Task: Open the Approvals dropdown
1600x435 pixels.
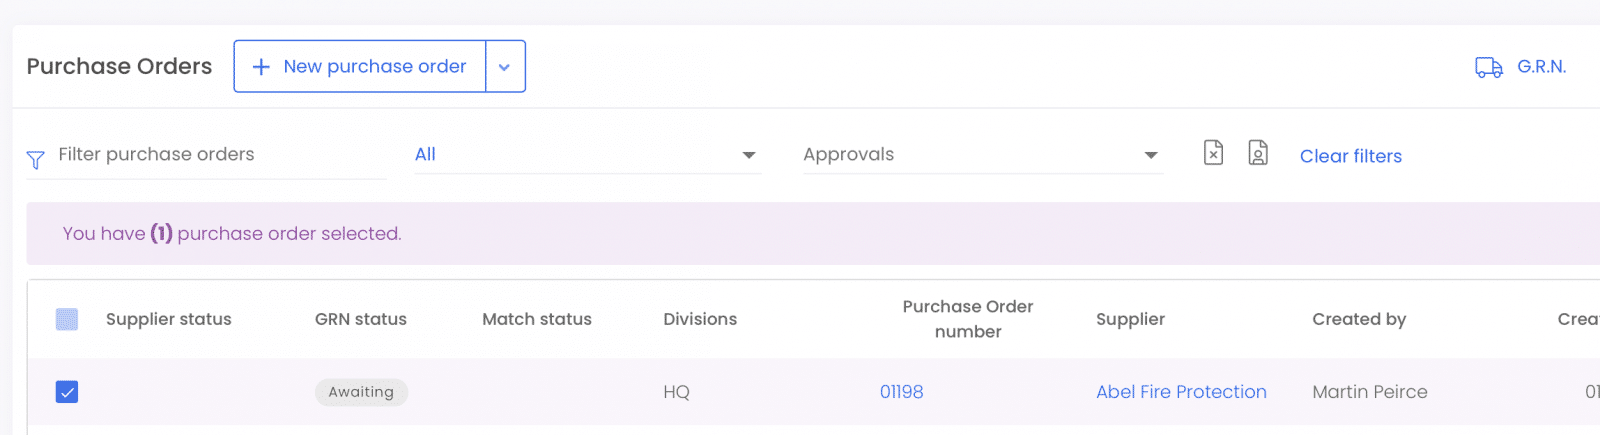Action: coord(983,155)
